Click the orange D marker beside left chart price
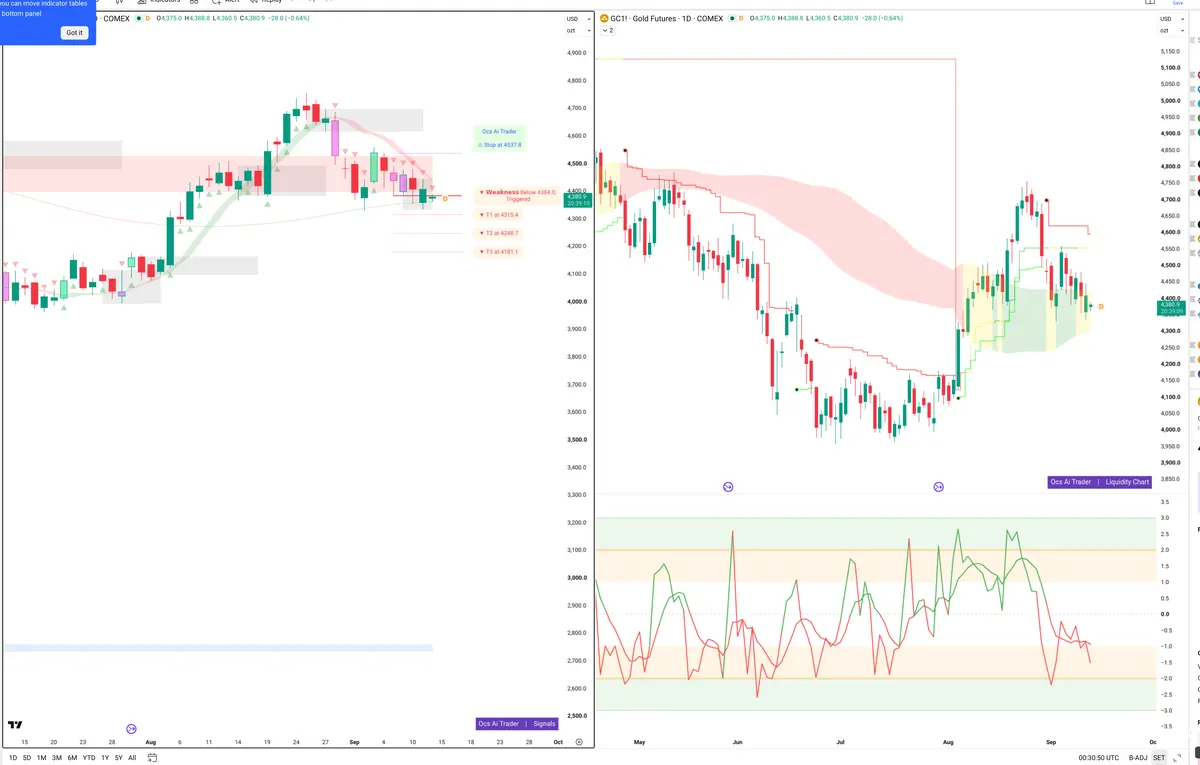The width and height of the screenshot is (1200, 765). coord(445,199)
